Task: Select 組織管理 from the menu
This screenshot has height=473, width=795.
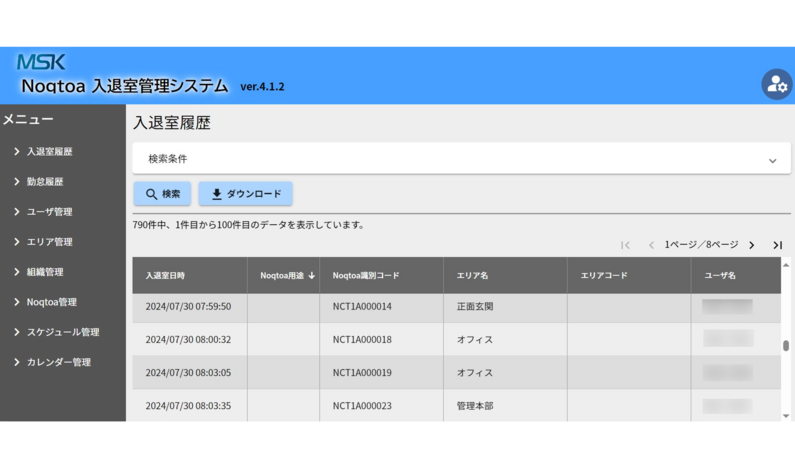Action: coord(44,272)
